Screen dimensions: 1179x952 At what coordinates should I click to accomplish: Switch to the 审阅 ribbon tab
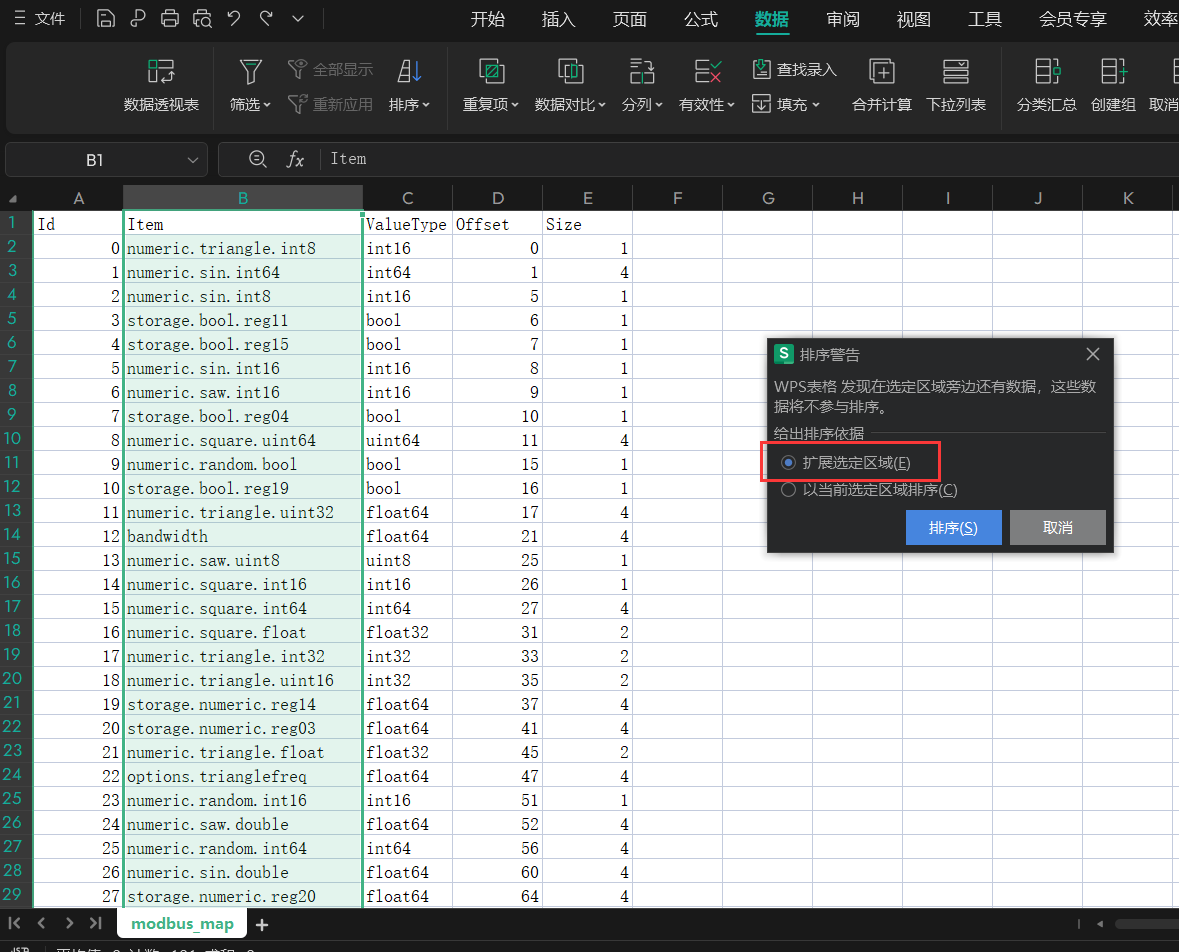click(x=842, y=19)
